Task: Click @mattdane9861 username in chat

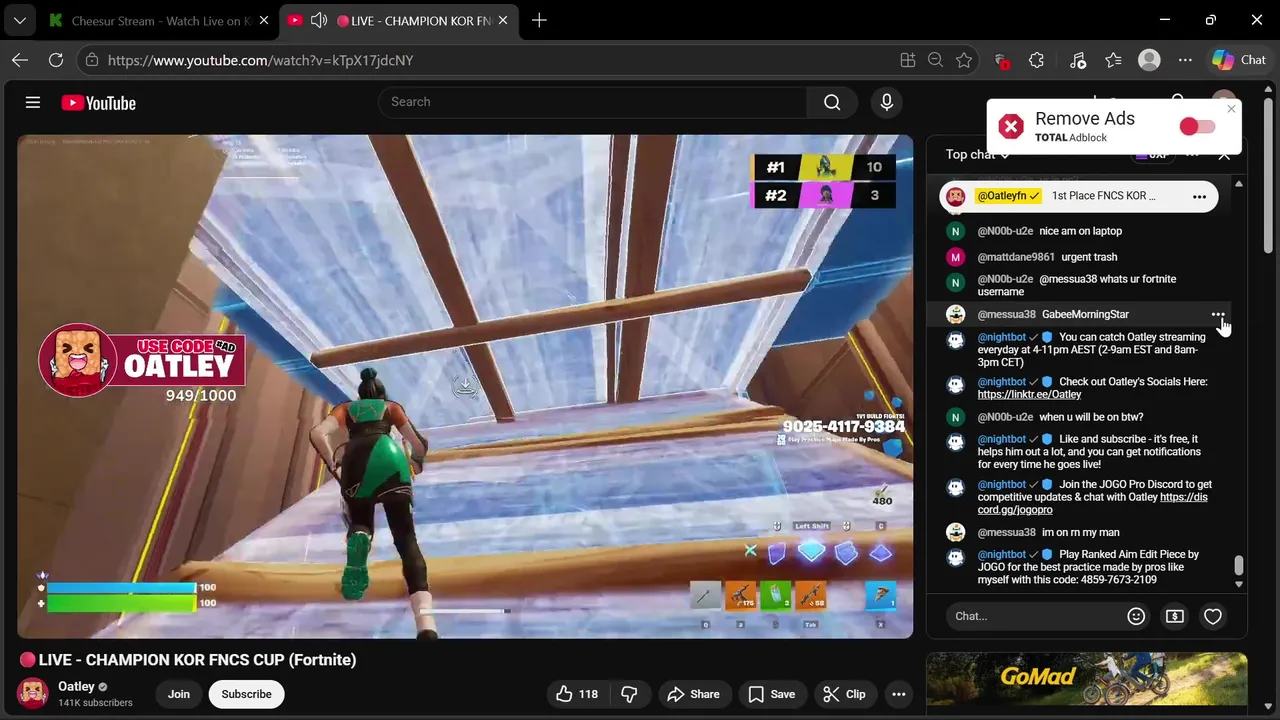Action: pyautogui.click(x=1015, y=257)
